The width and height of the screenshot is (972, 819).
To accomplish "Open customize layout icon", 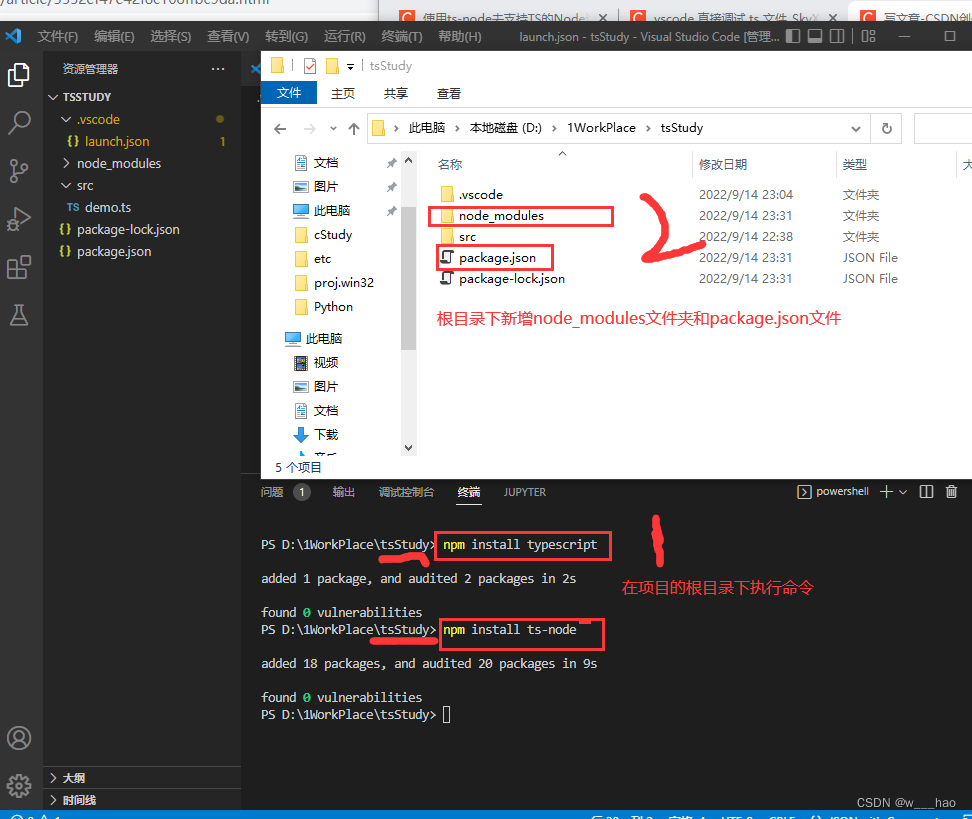I will pyautogui.click(x=868, y=36).
